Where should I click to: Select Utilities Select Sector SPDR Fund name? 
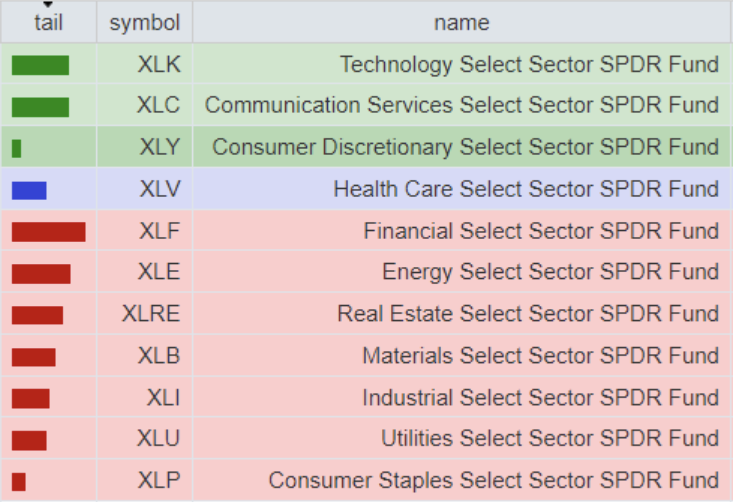coord(549,439)
